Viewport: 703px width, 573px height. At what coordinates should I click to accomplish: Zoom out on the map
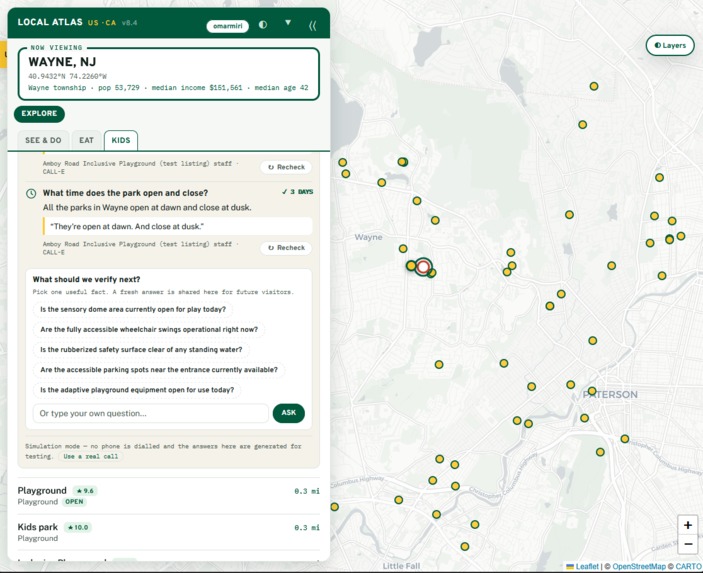click(x=688, y=544)
